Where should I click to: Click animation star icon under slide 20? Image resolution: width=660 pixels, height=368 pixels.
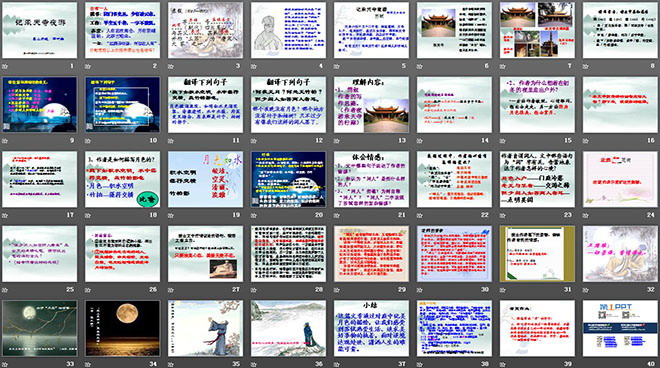point(254,215)
